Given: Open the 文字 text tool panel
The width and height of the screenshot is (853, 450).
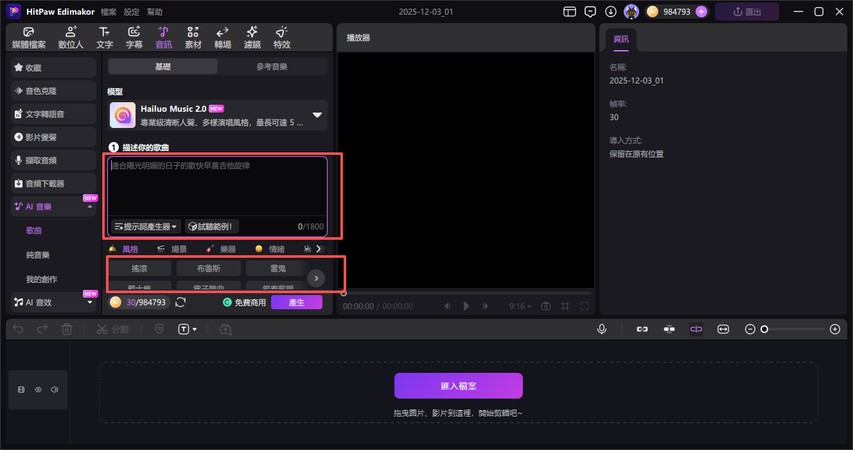Looking at the screenshot, I should 104,38.
